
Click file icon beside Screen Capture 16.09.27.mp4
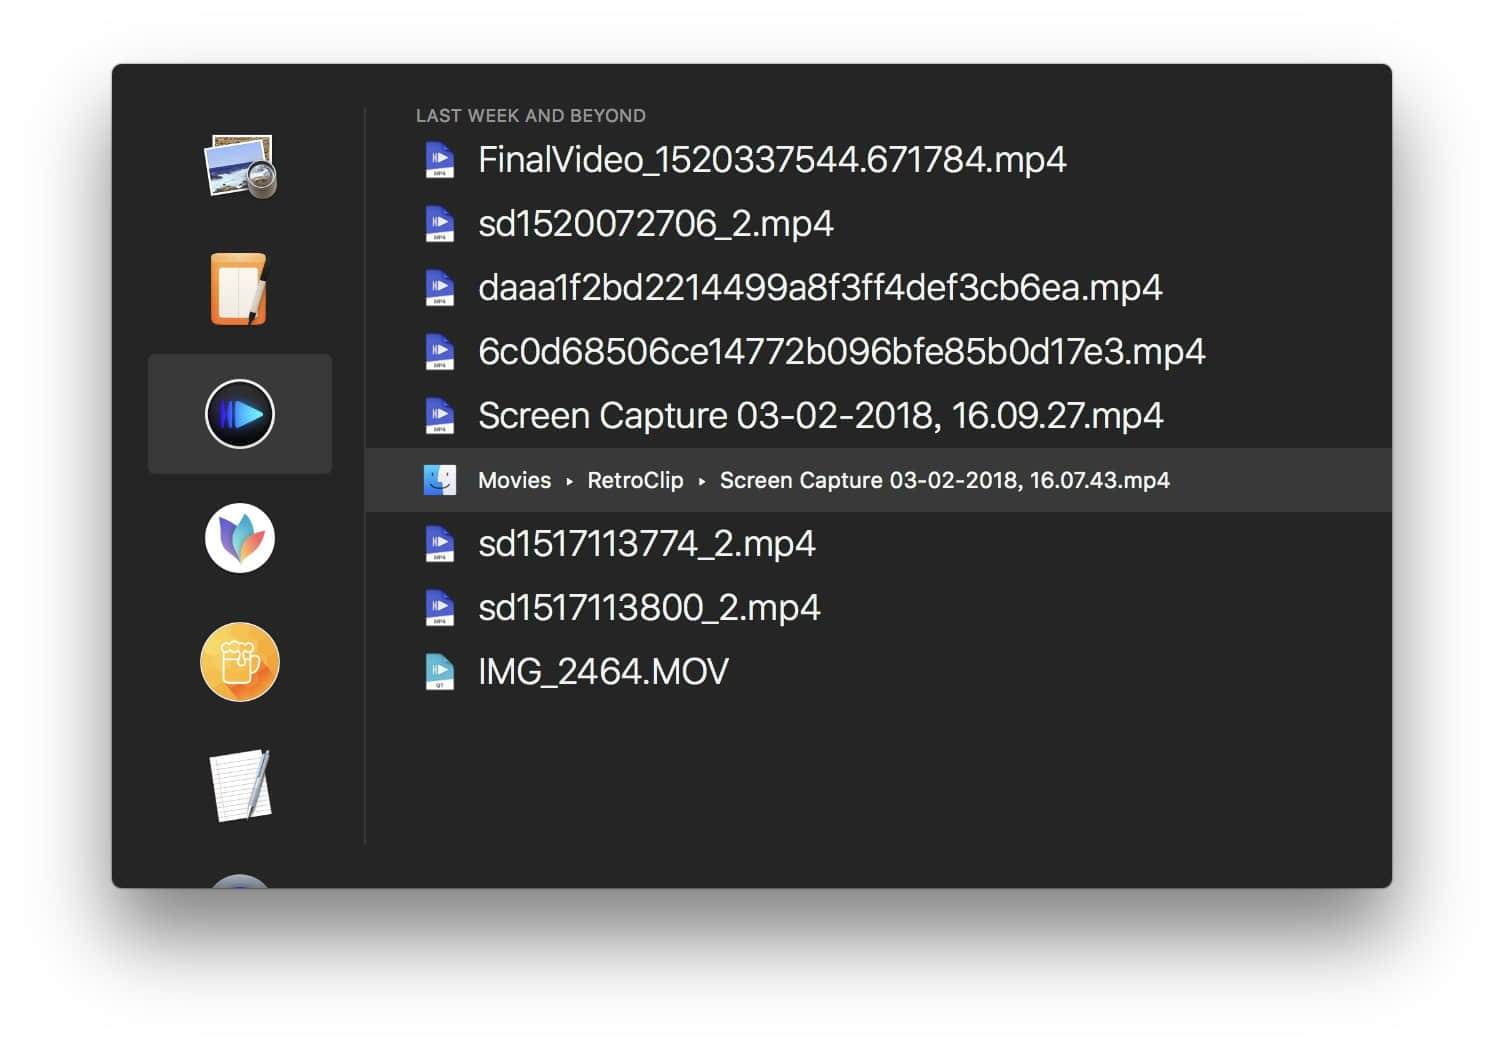440,416
